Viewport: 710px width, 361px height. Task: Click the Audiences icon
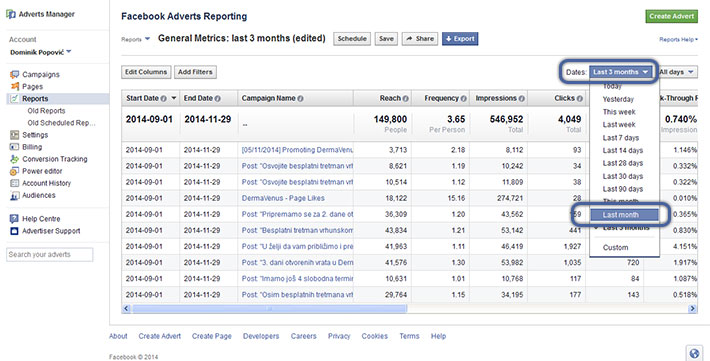click(x=14, y=195)
